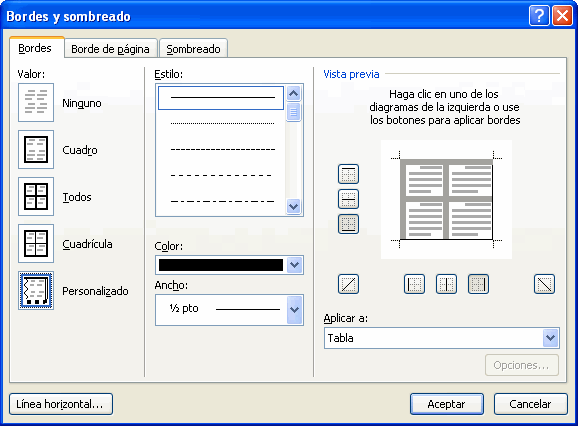Switch to the Borde de página tab
Screen dimensions: 578x426
(111, 49)
